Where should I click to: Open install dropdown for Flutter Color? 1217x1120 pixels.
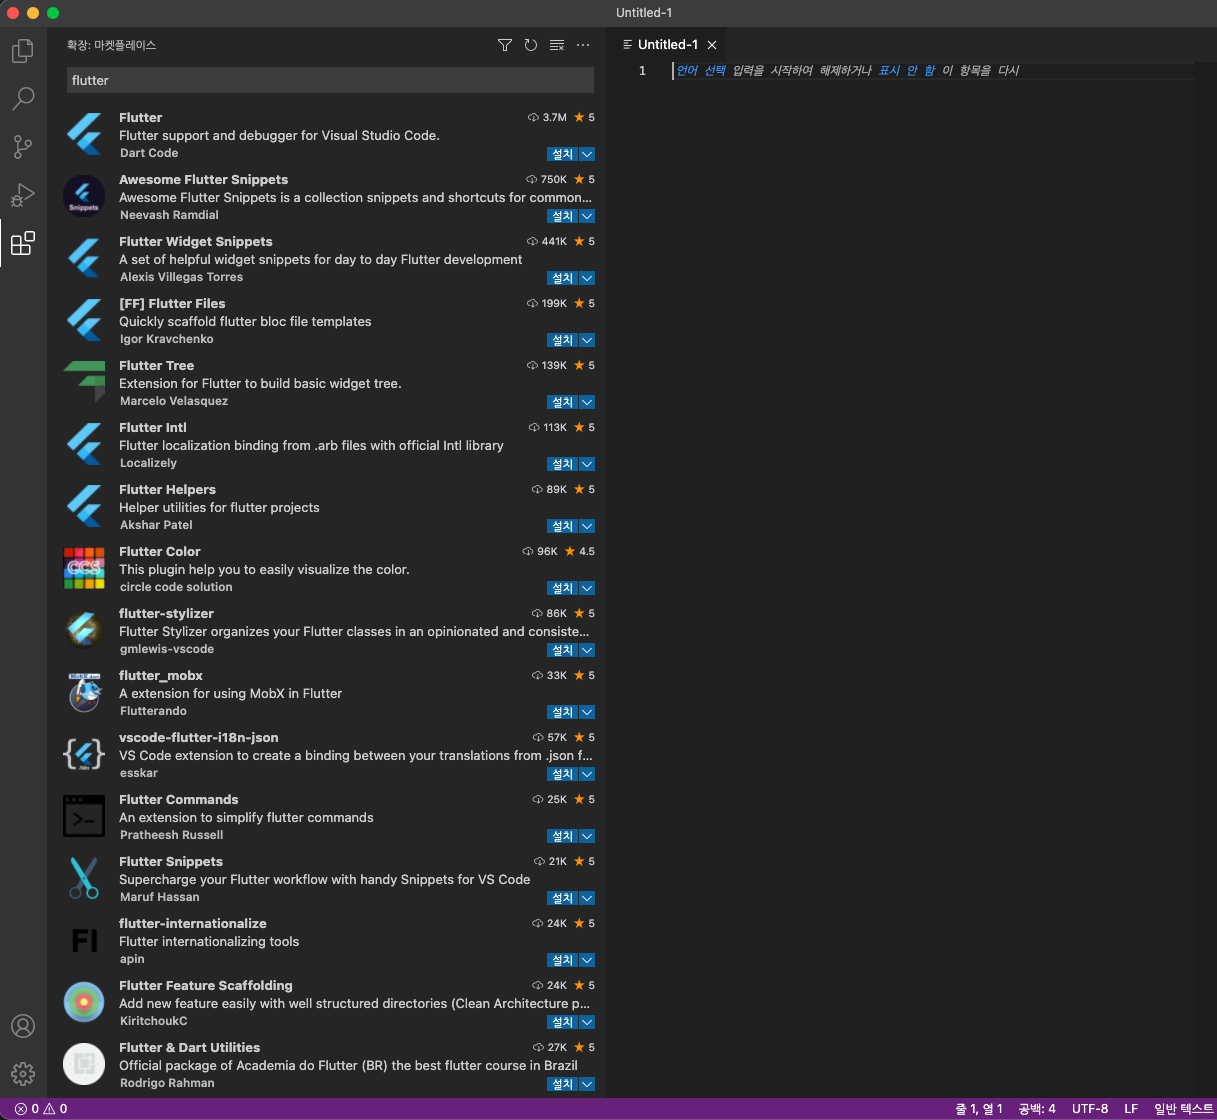pyautogui.click(x=587, y=588)
